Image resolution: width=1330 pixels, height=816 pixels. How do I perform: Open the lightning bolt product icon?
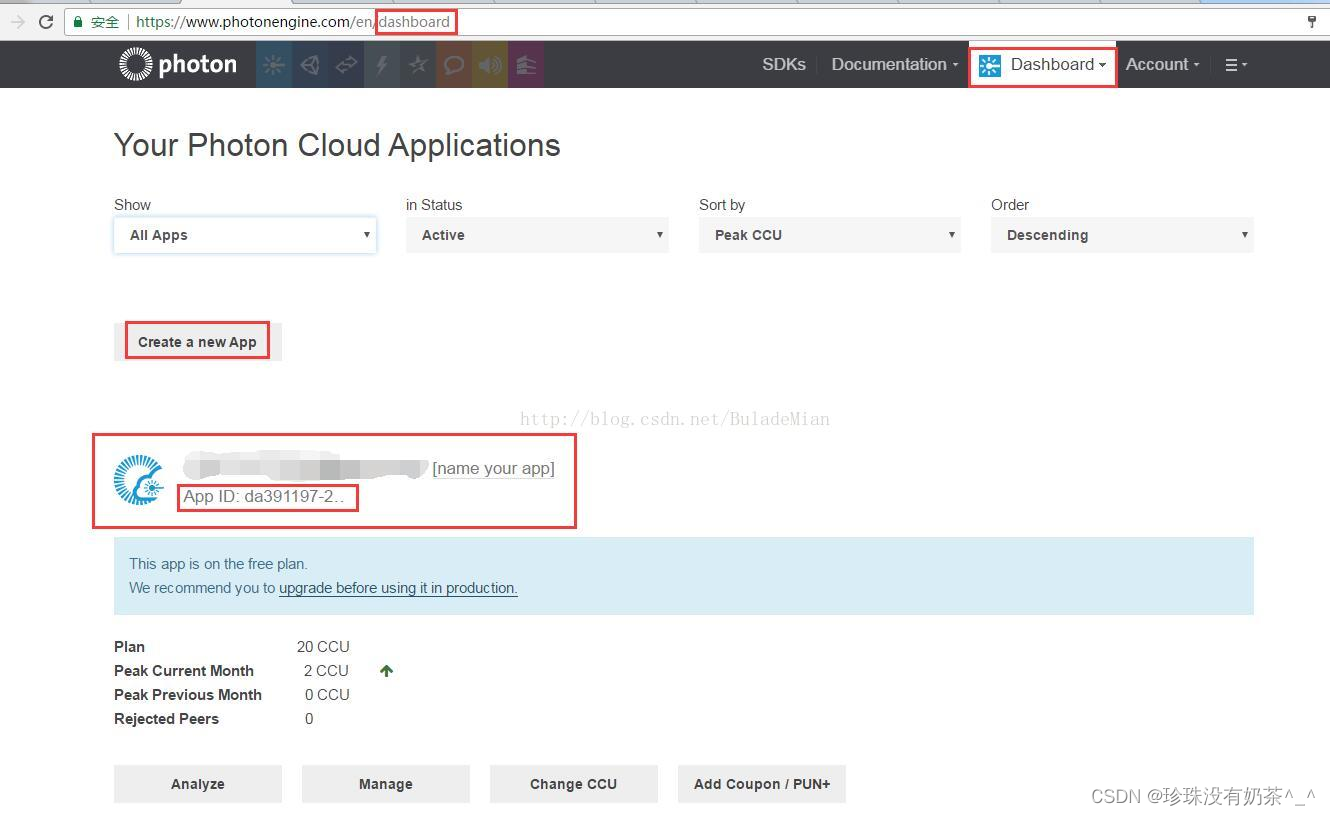pyautogui.click(x=382, y=65)
